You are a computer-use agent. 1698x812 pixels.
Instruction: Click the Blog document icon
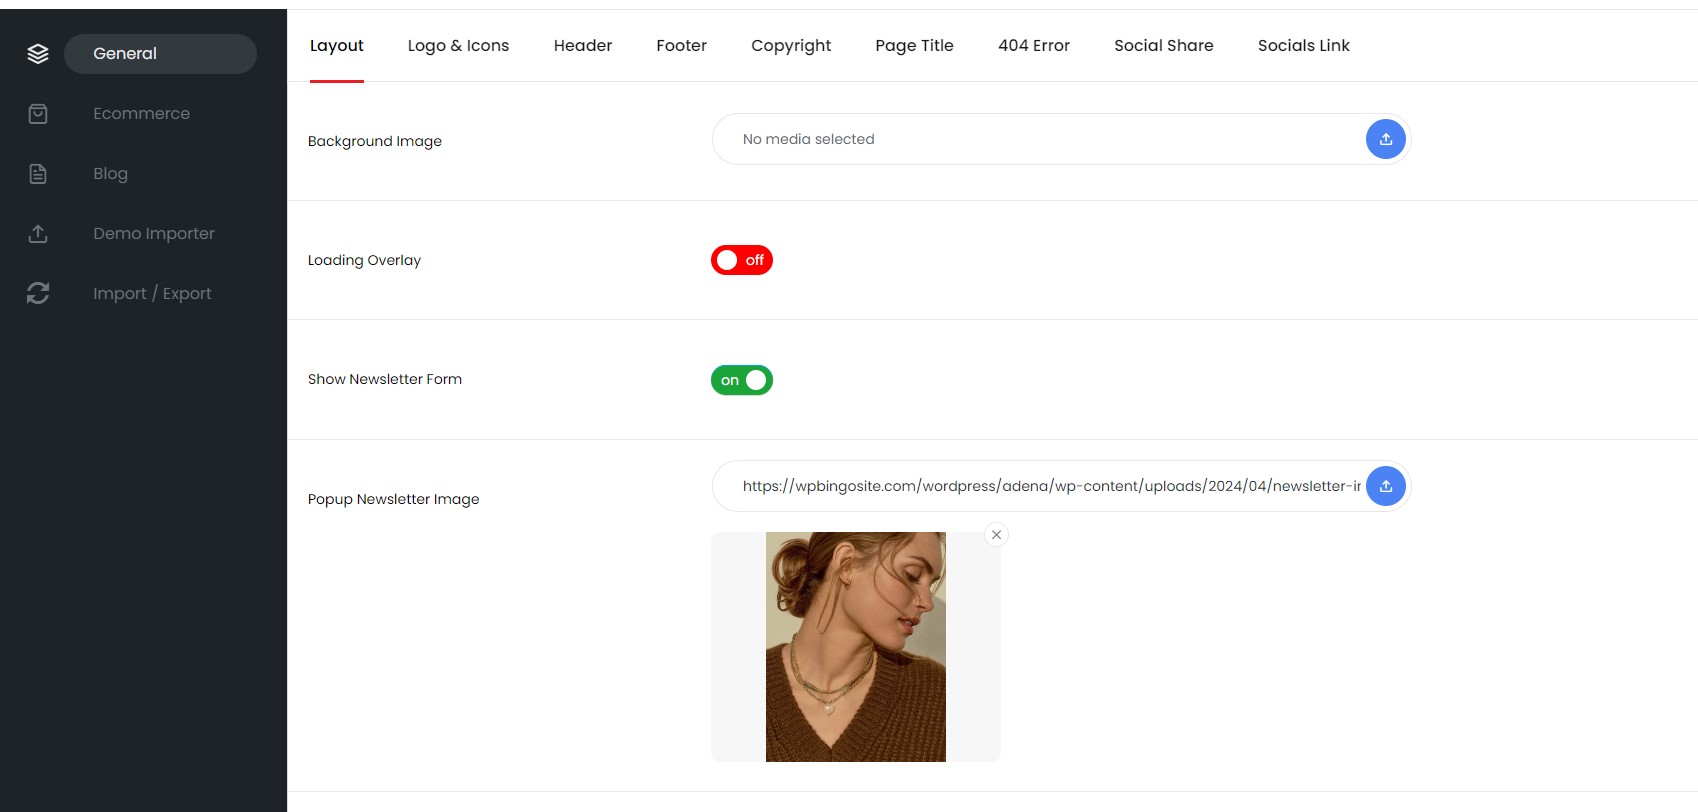coord(38,174)
